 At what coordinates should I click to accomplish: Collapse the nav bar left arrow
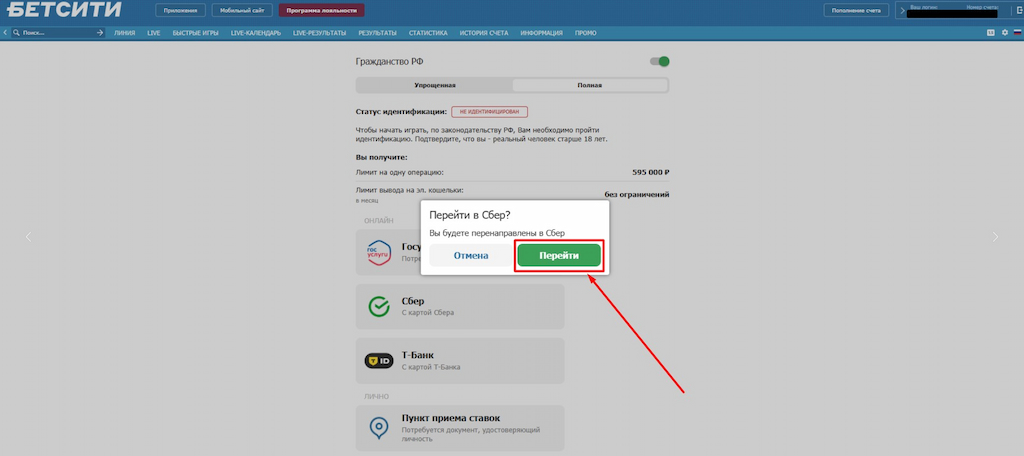pos(5,32)
